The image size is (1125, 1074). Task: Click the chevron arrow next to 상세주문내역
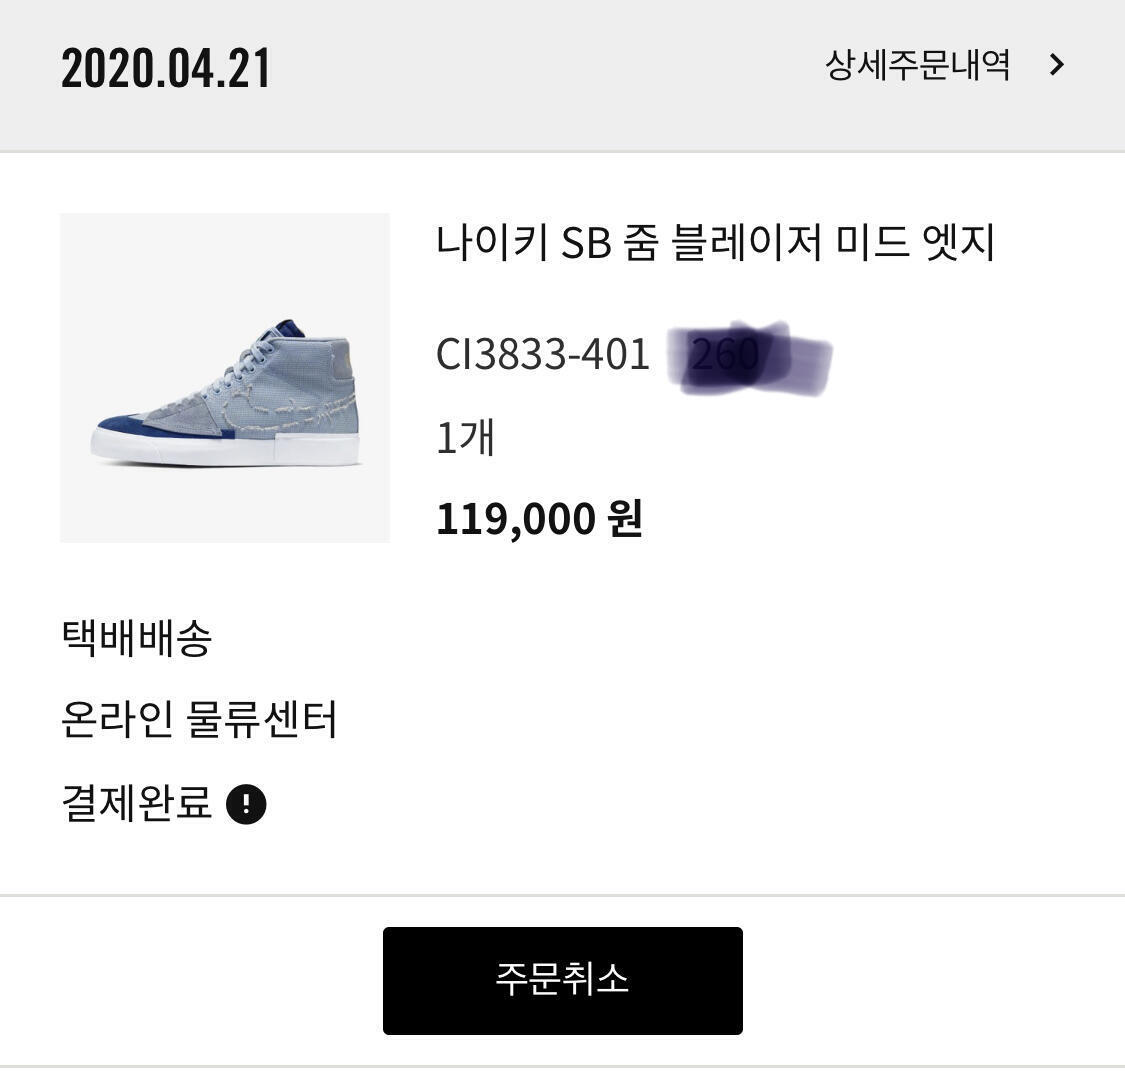tap(1057, 66)
